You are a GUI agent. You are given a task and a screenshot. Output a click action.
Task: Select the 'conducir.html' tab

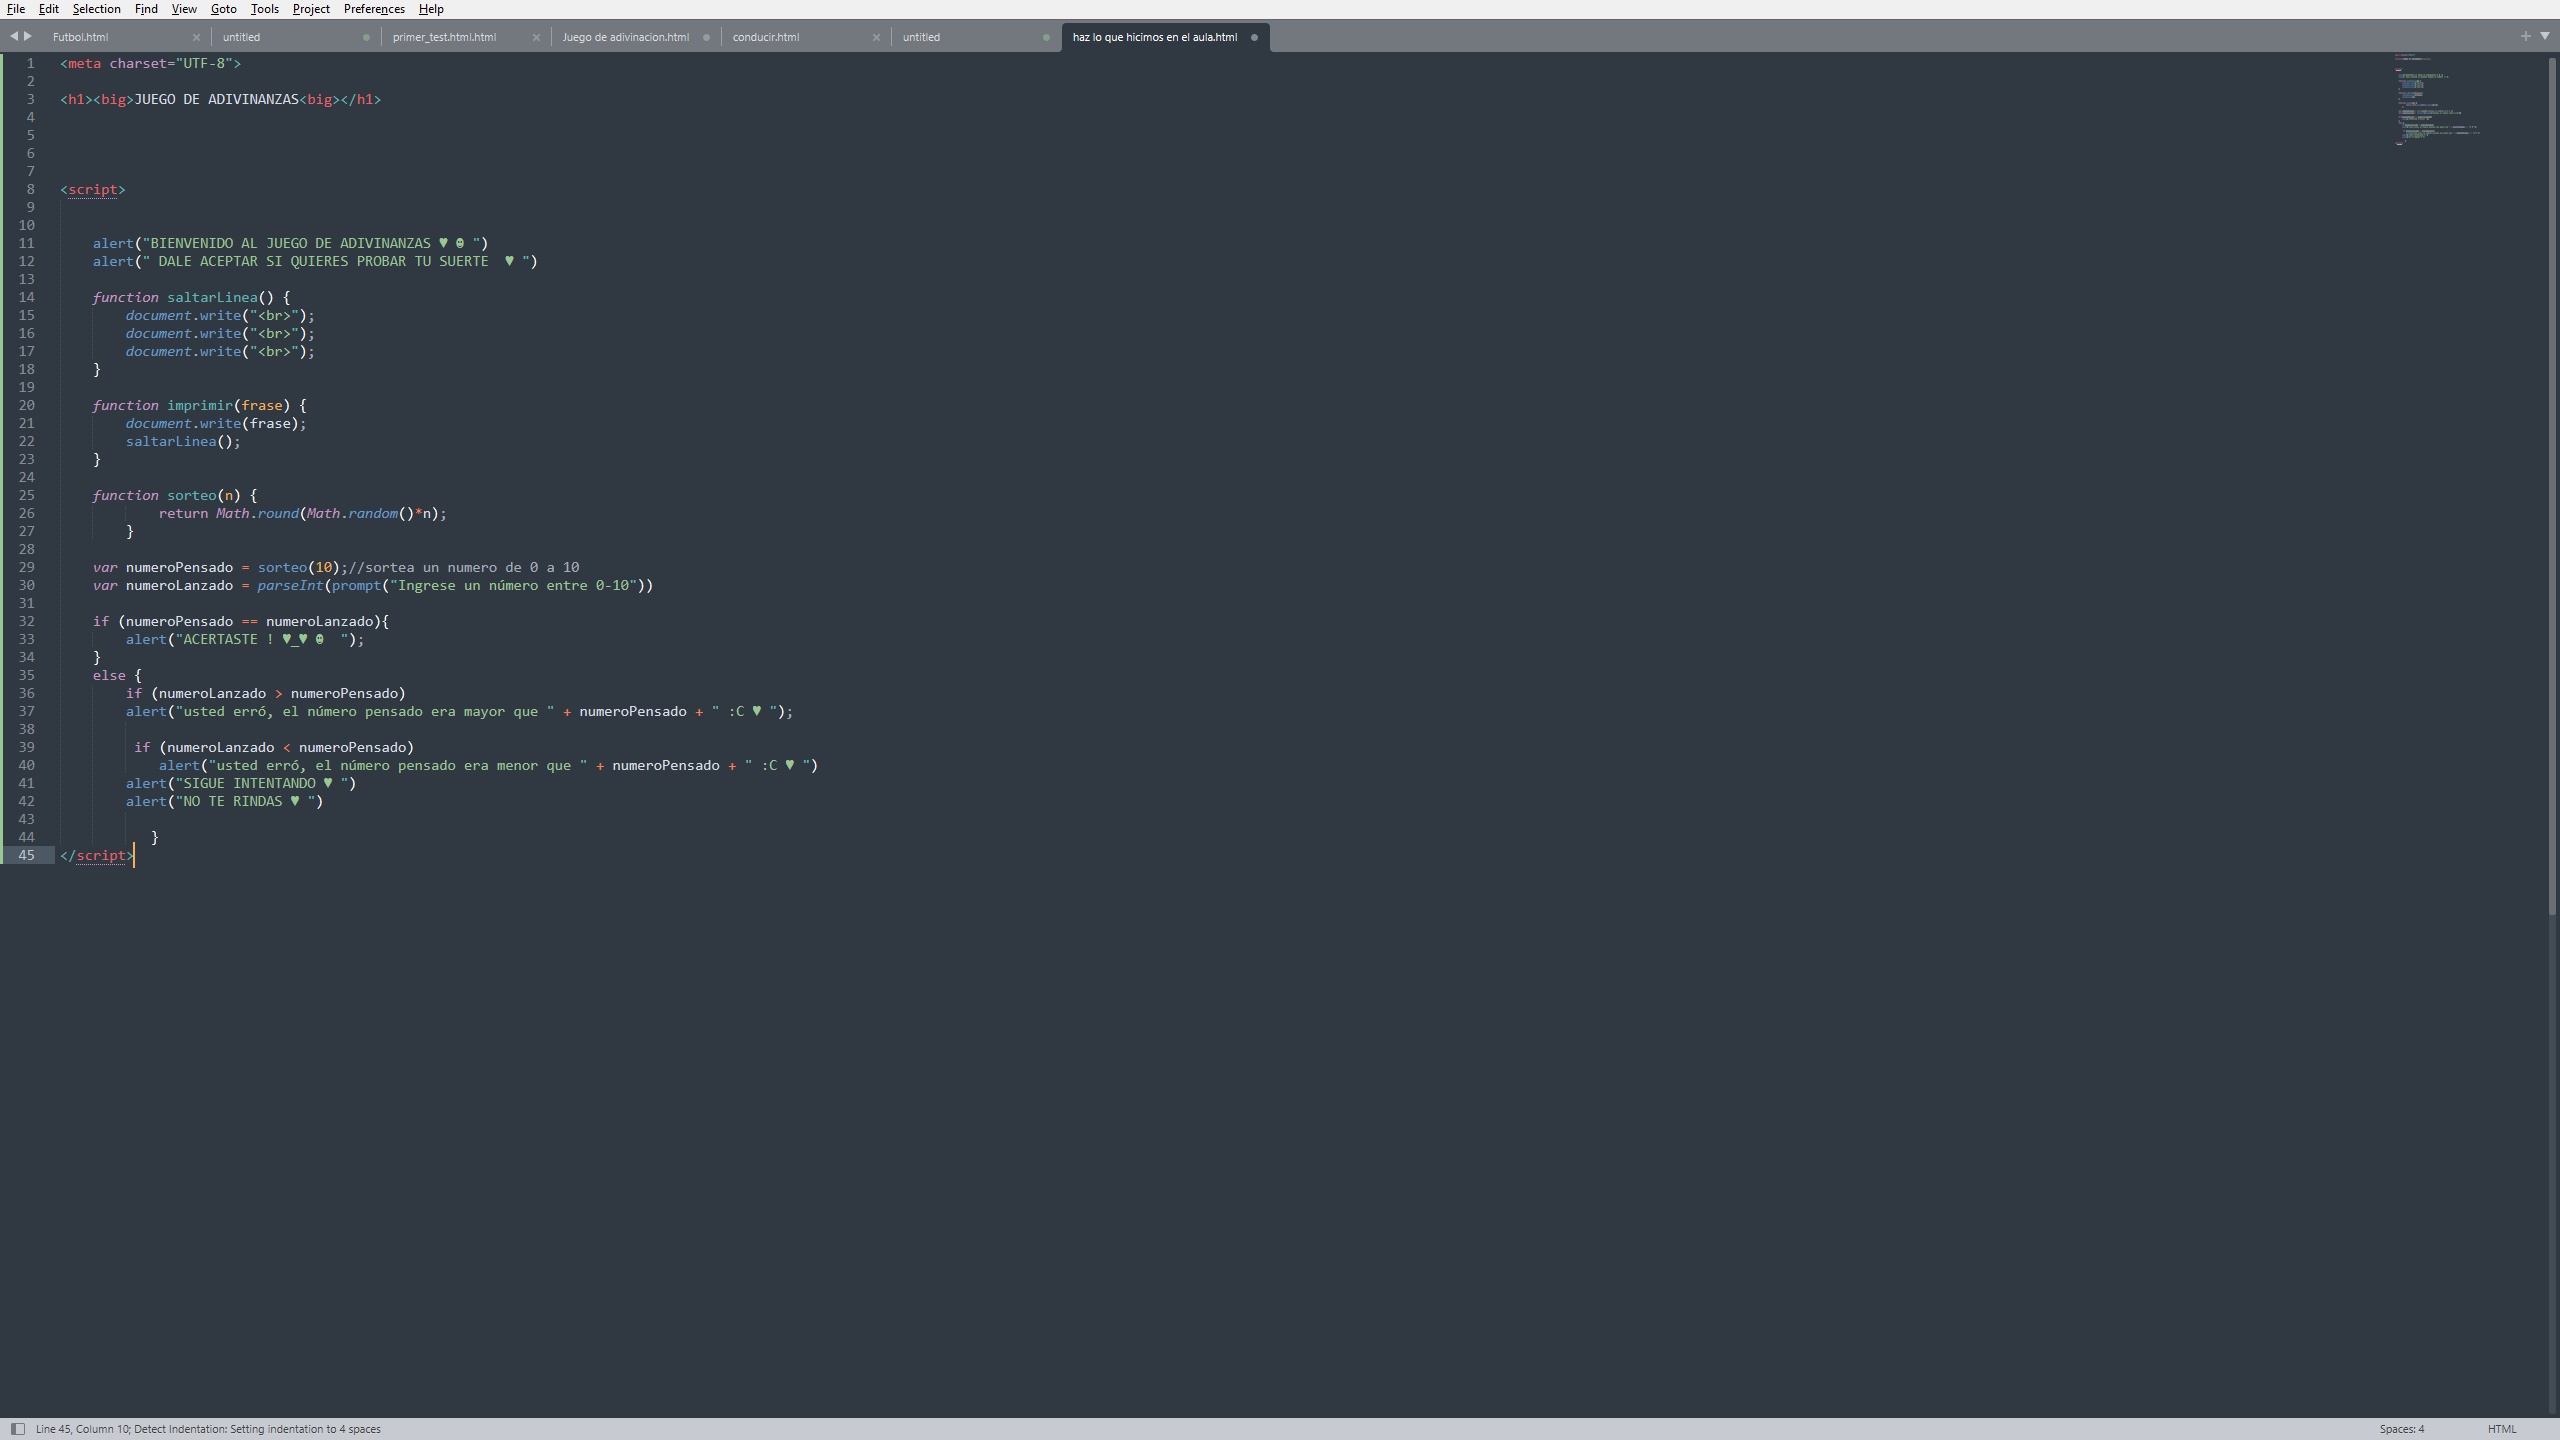(765, 37)
